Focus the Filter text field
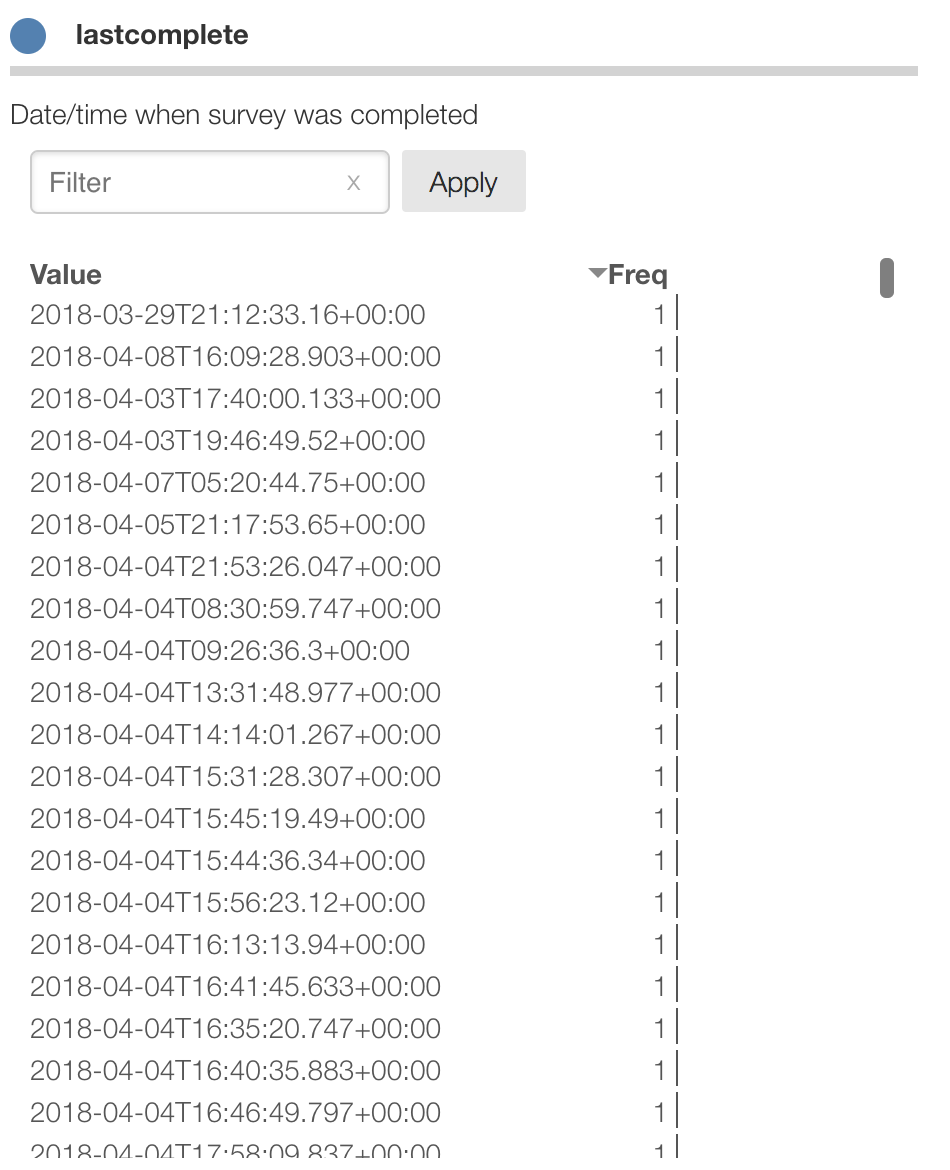950x1170 pixels. point(190,182)
